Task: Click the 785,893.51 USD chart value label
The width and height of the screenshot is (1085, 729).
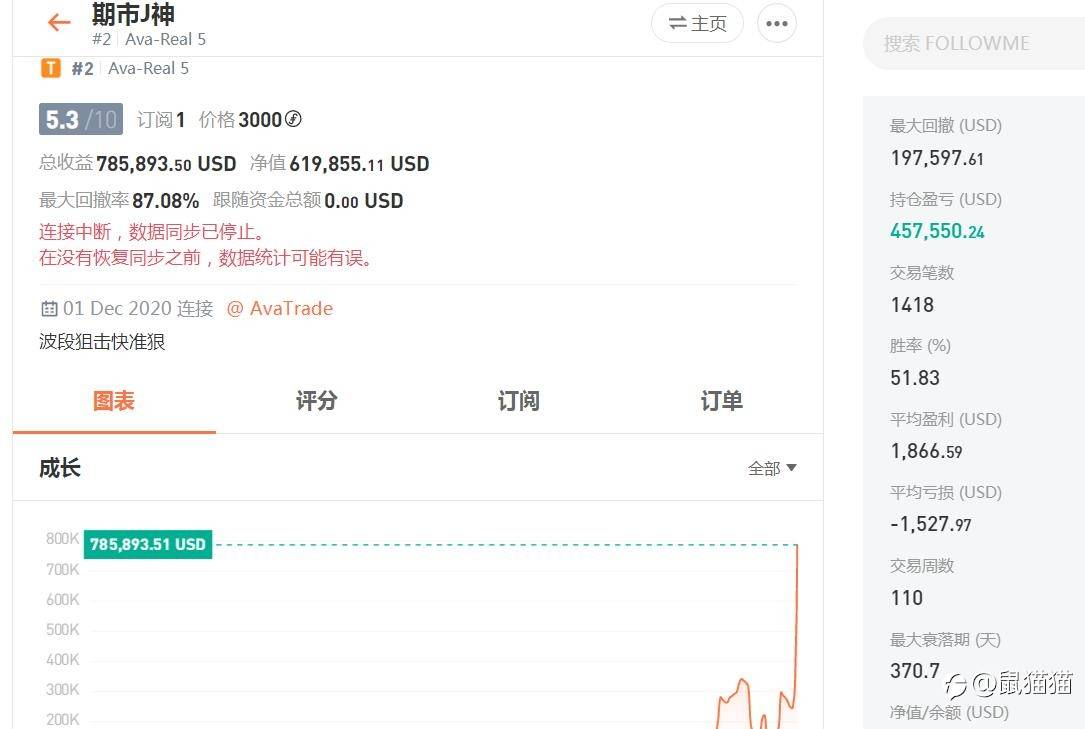Action: pos(148,544)
